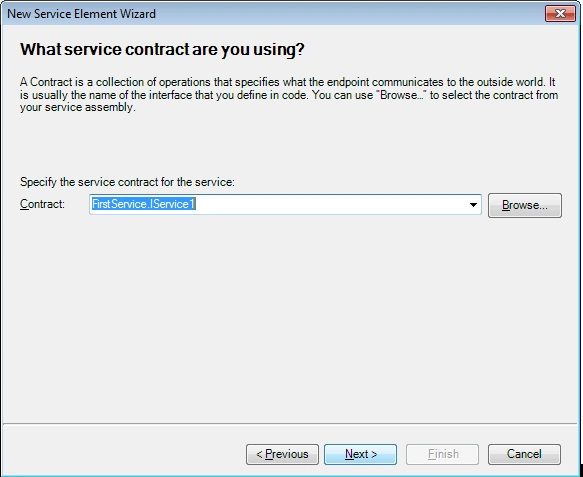The height and width of the screenshot is (477, 583).
Task: Click empty space left of the Previous button
Action: pos(123,454)
